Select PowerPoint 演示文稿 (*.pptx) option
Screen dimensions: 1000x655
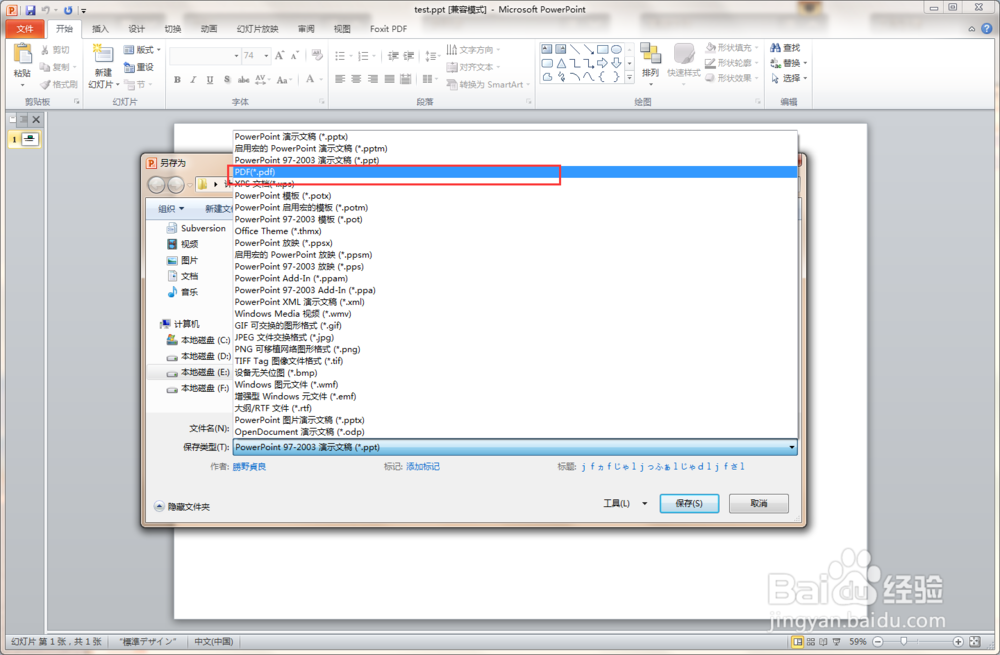tap(515, 136)
